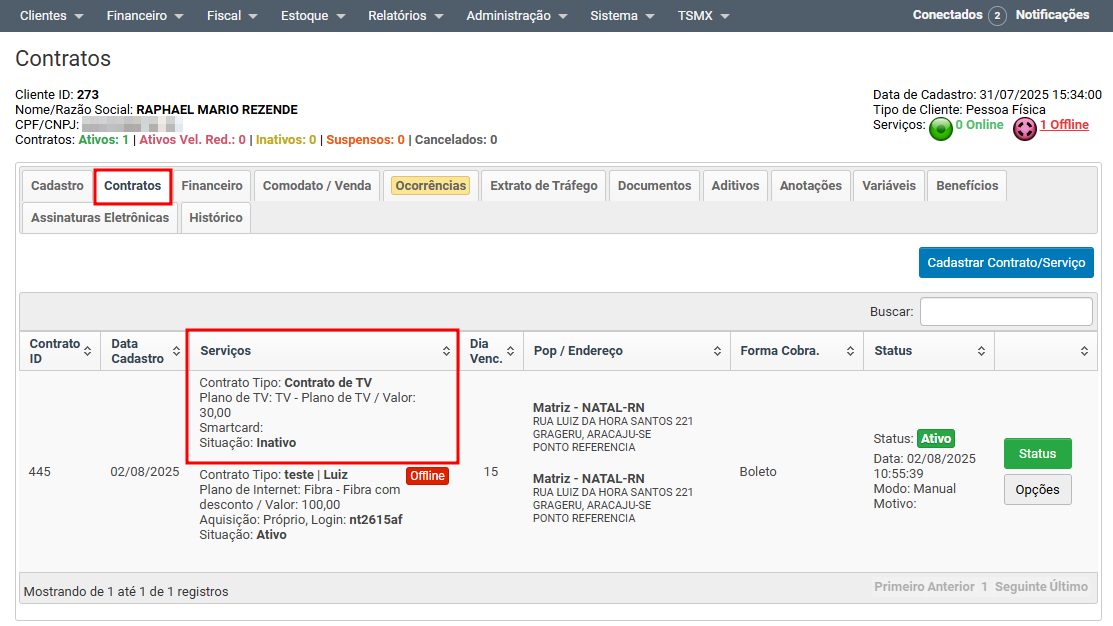The image size is (1113, 626).
Task: Focus the Buscar search field
Action: click(1005, 312)
